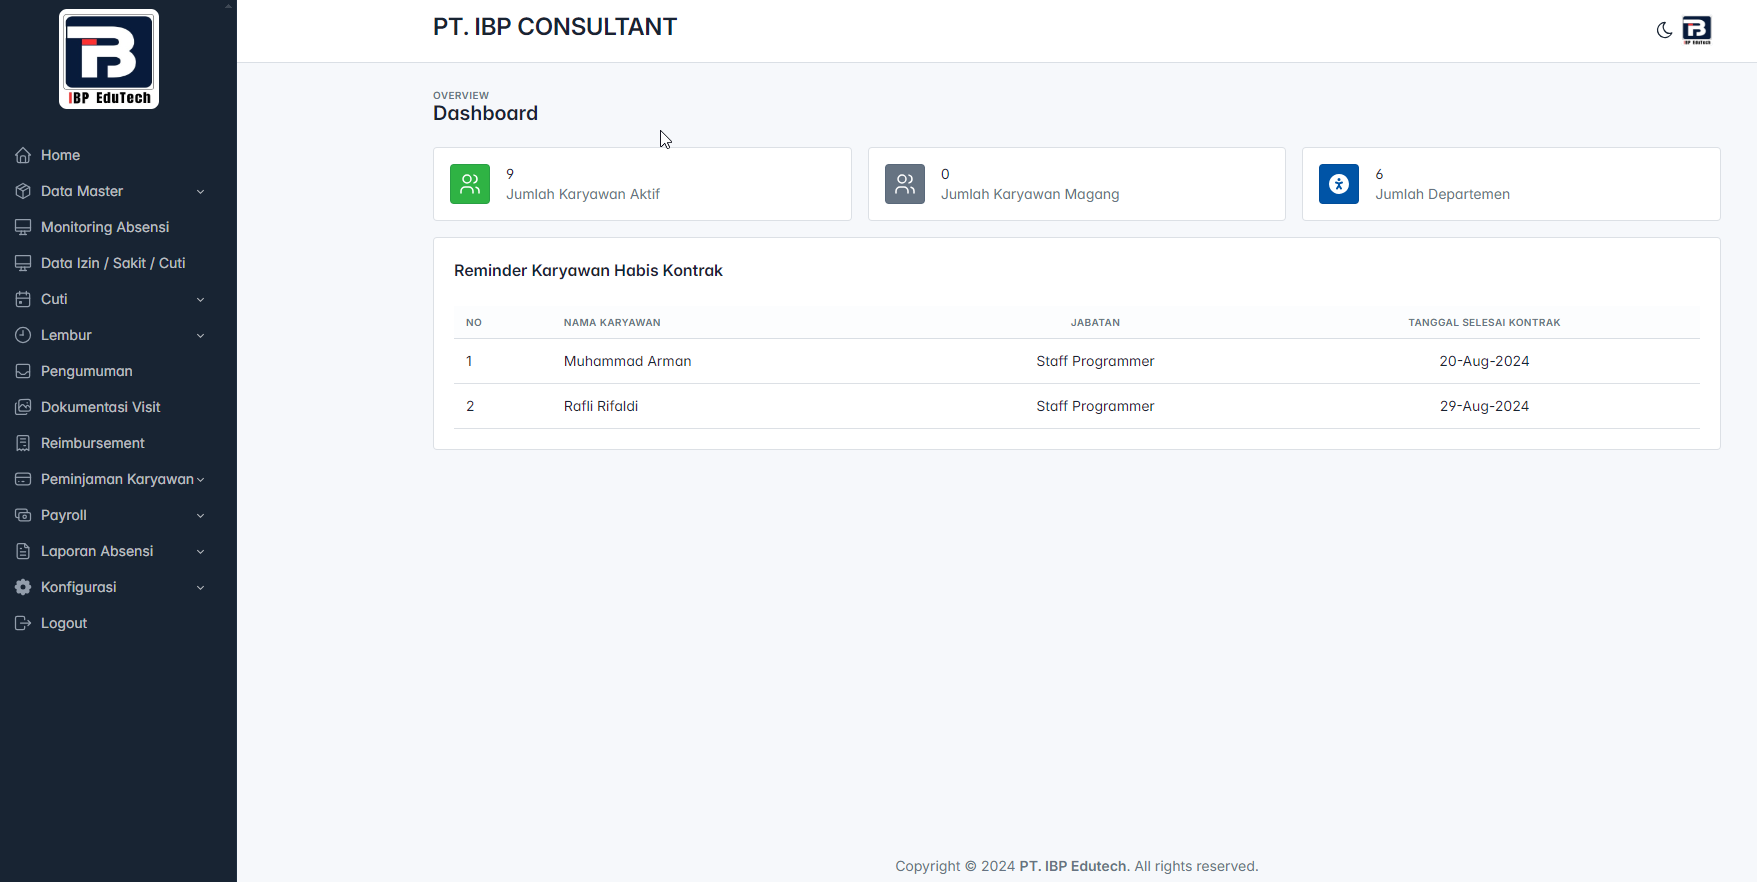Click the gray Karyawan Magang users icon
Screen dimensions: 1757x882
pos(905,184)
